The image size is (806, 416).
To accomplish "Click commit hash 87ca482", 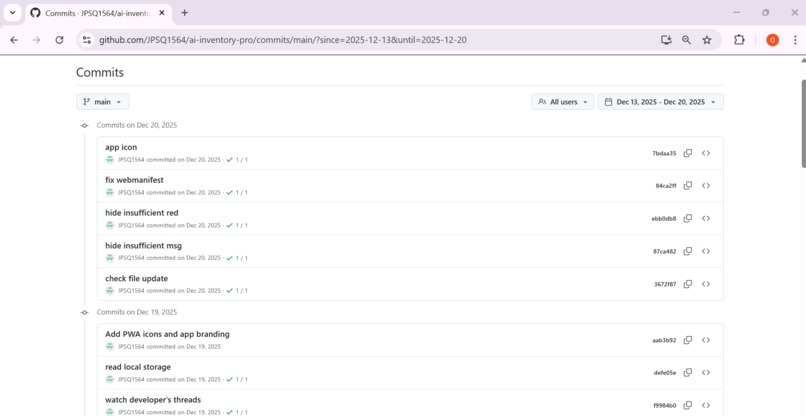I will [x=665, y=251].
